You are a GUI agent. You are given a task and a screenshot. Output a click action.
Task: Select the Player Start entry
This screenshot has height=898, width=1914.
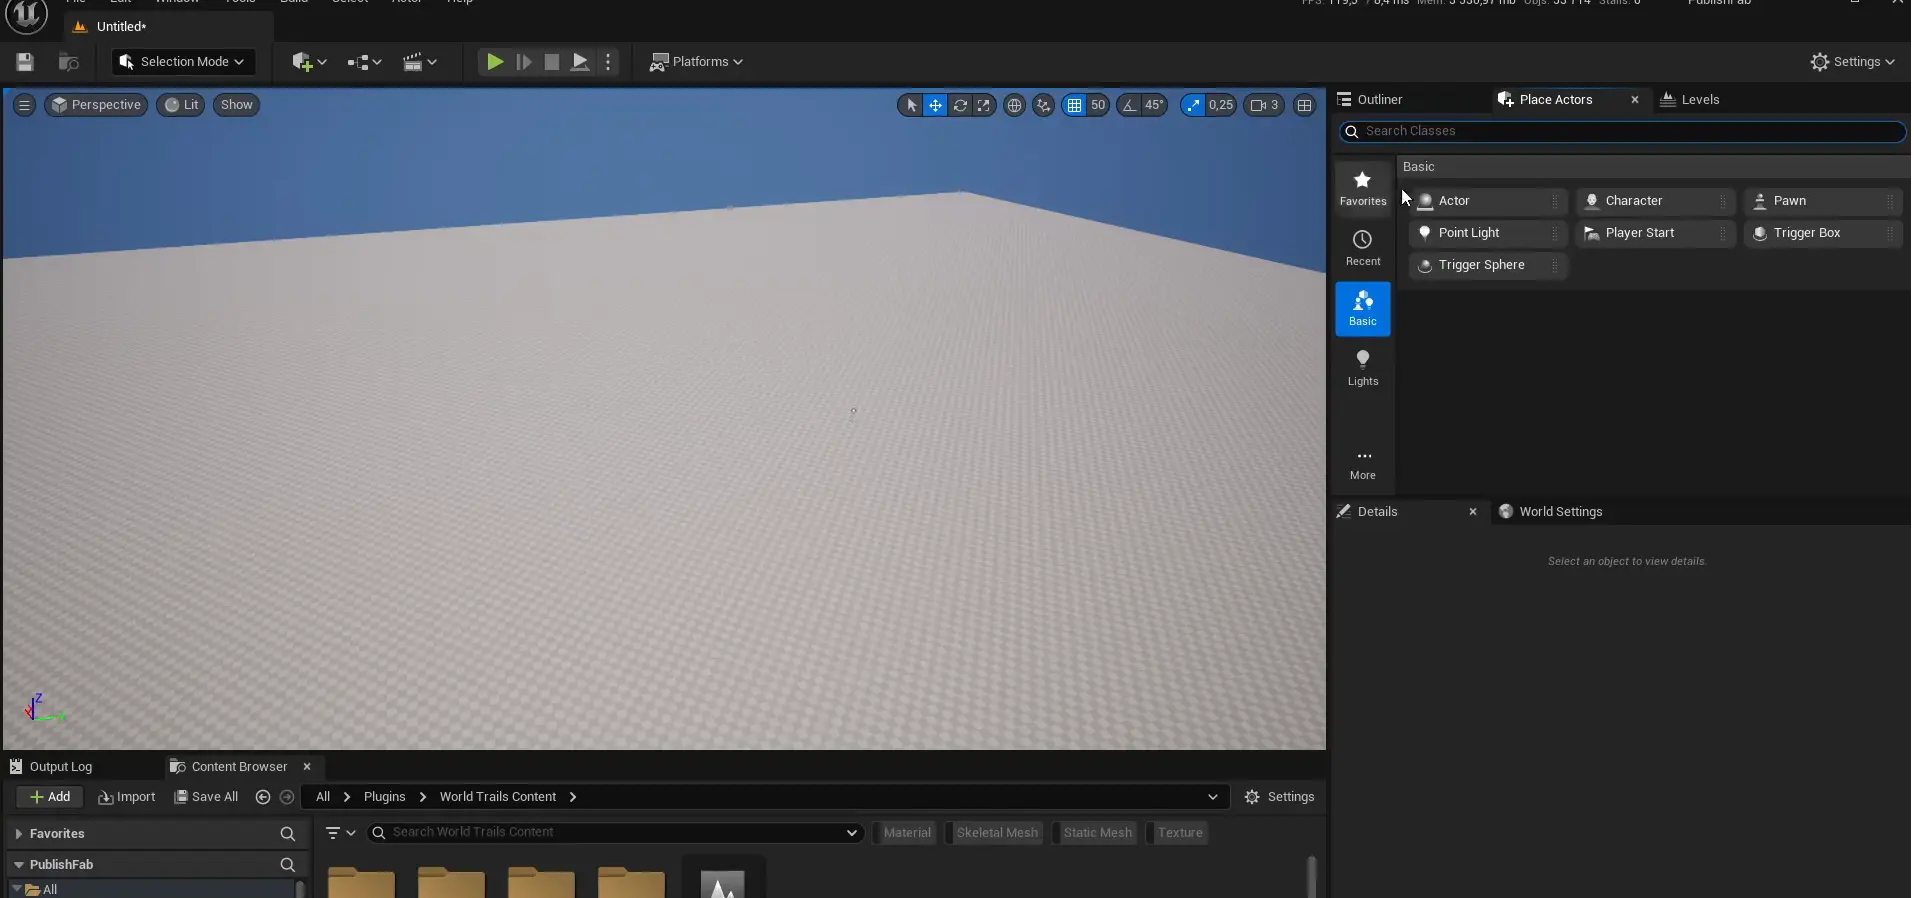point(1655,233)
